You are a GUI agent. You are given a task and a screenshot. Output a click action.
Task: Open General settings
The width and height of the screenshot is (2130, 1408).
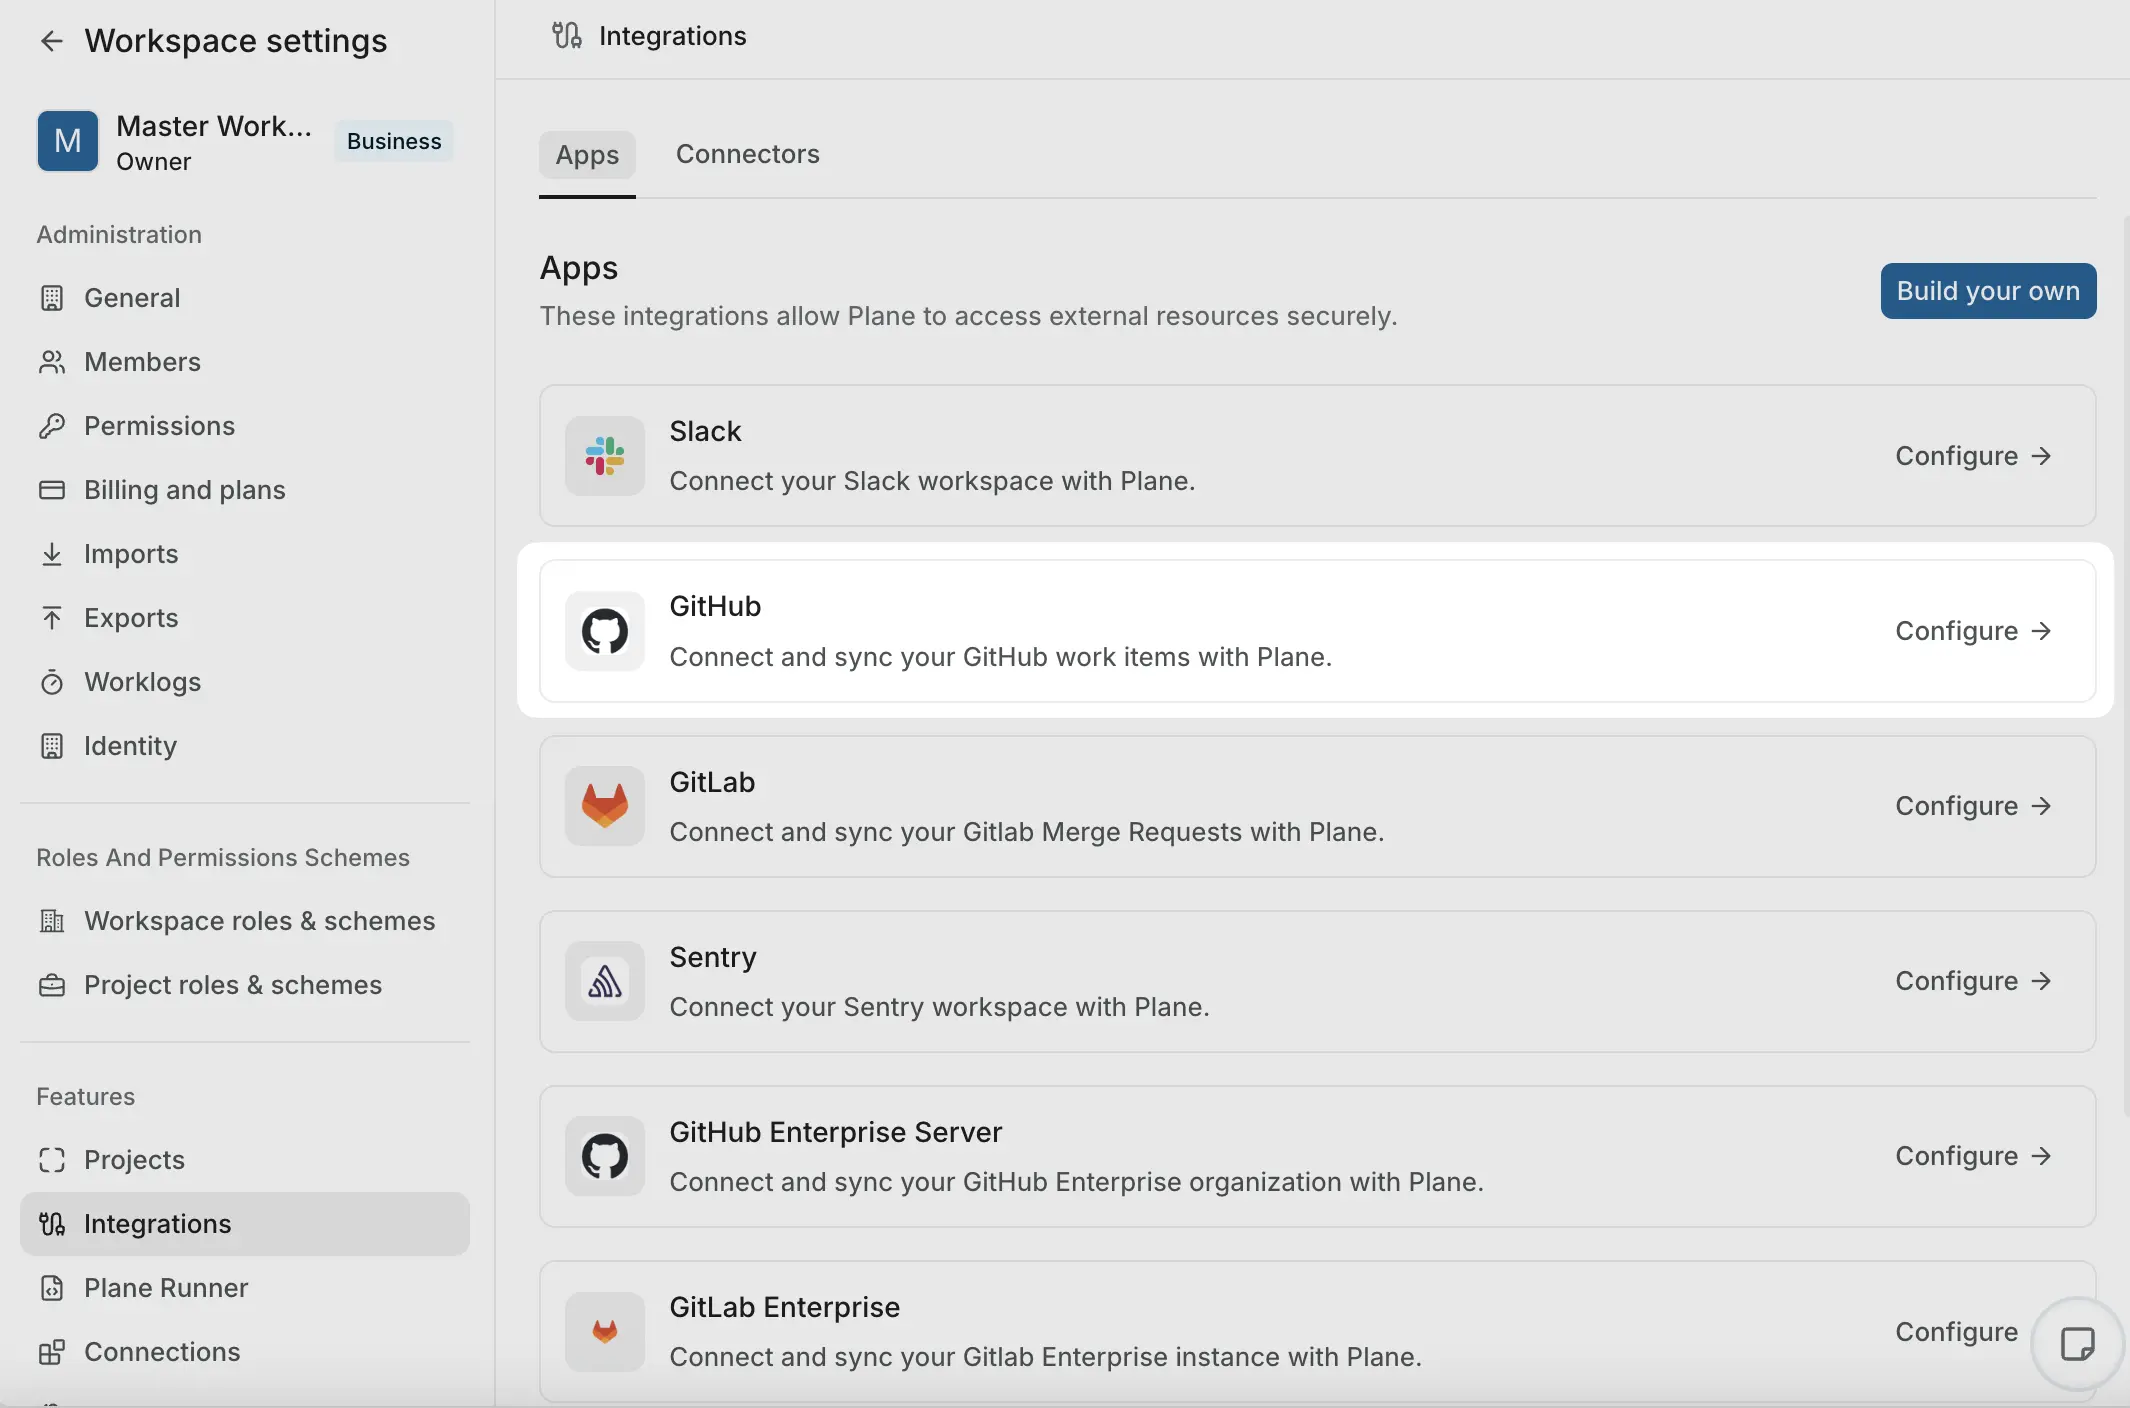coord(245,298)
